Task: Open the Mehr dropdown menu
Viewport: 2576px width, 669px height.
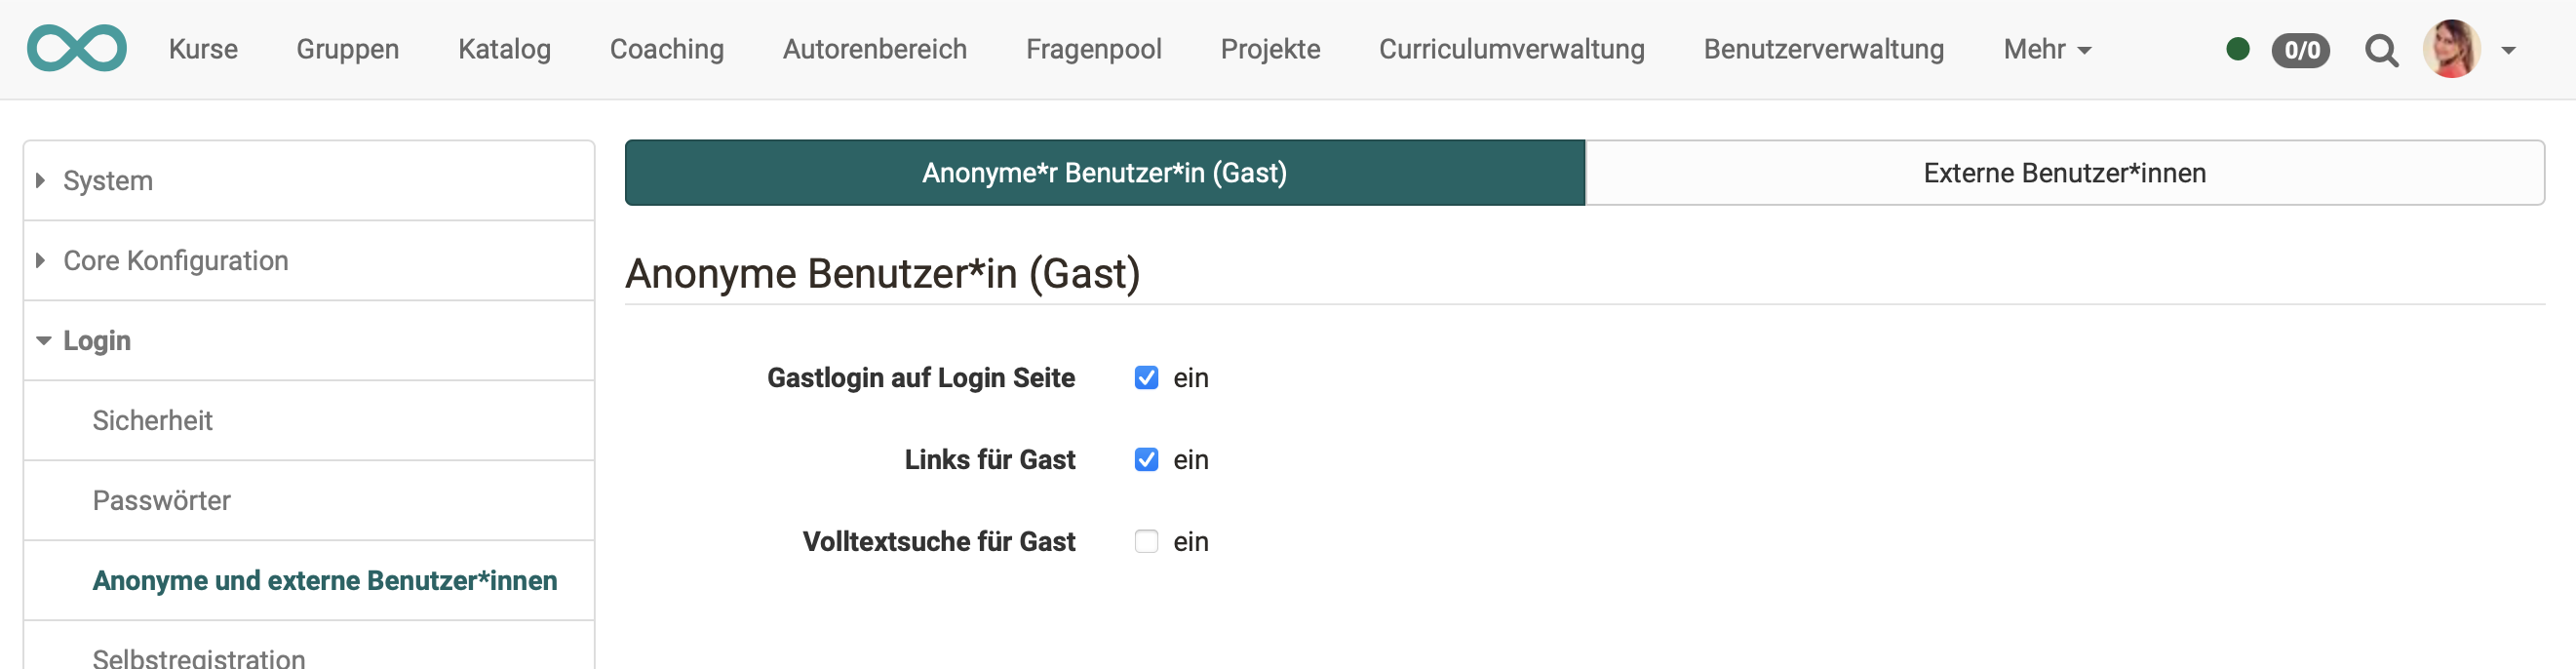Action: click(2046, 49)
